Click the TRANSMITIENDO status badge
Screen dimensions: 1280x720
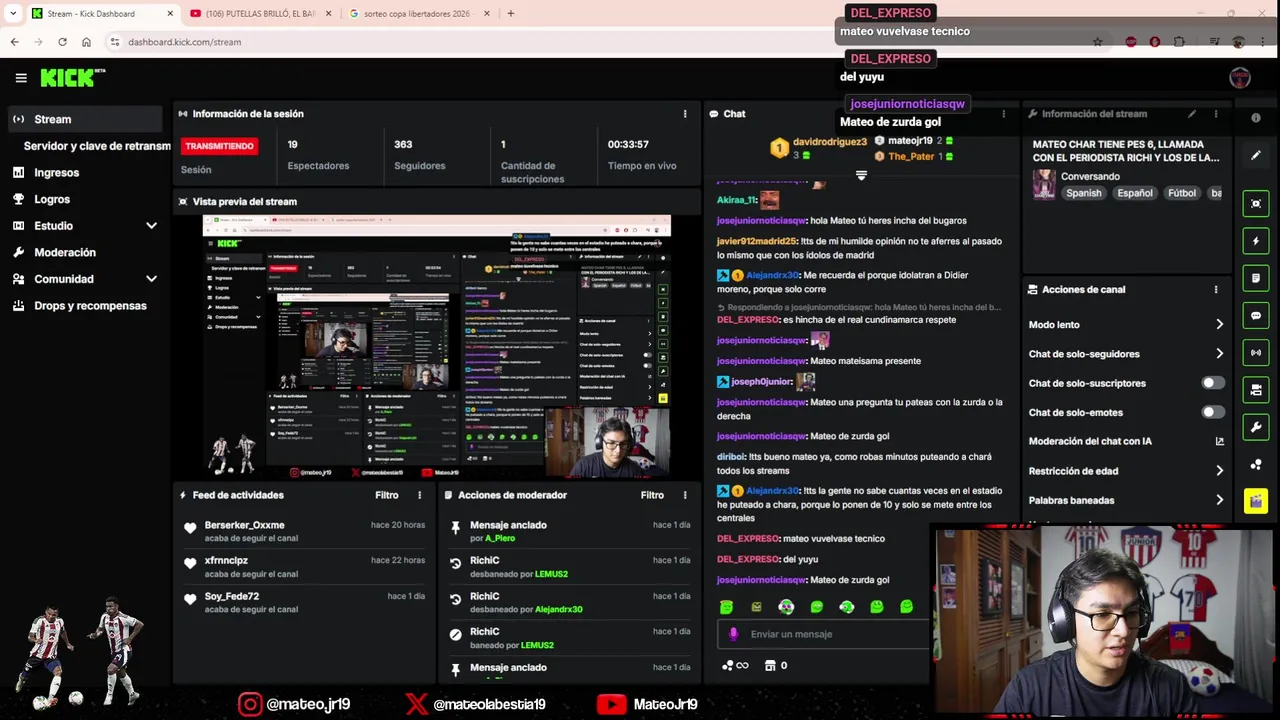coord(219,146)
